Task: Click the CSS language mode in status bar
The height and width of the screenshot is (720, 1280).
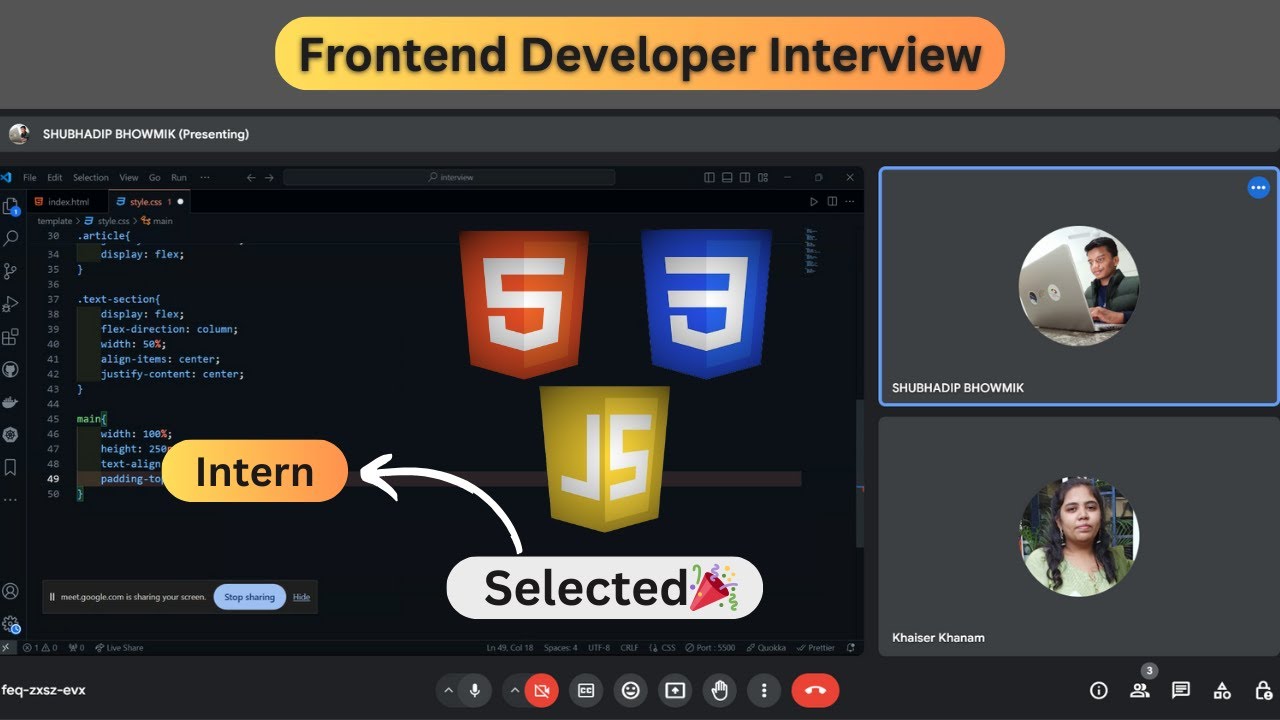Action: point(661,648)
